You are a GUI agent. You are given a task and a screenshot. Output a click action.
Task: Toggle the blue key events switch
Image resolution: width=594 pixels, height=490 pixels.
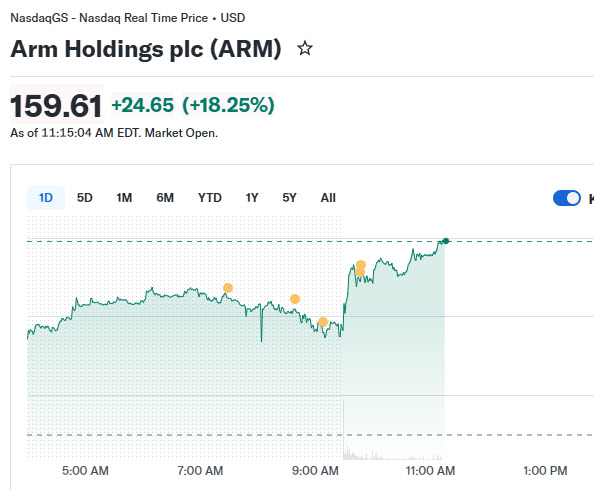567,198
